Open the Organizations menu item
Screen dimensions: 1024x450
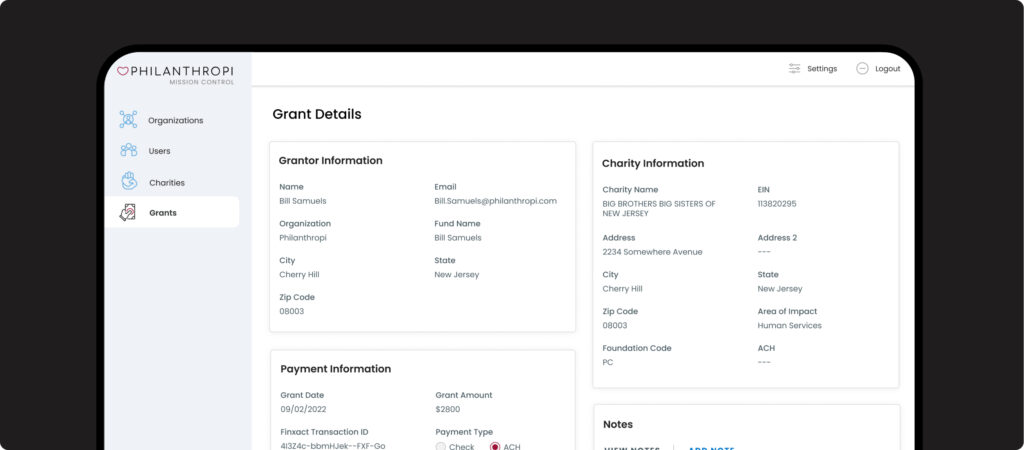click(175, 121)
